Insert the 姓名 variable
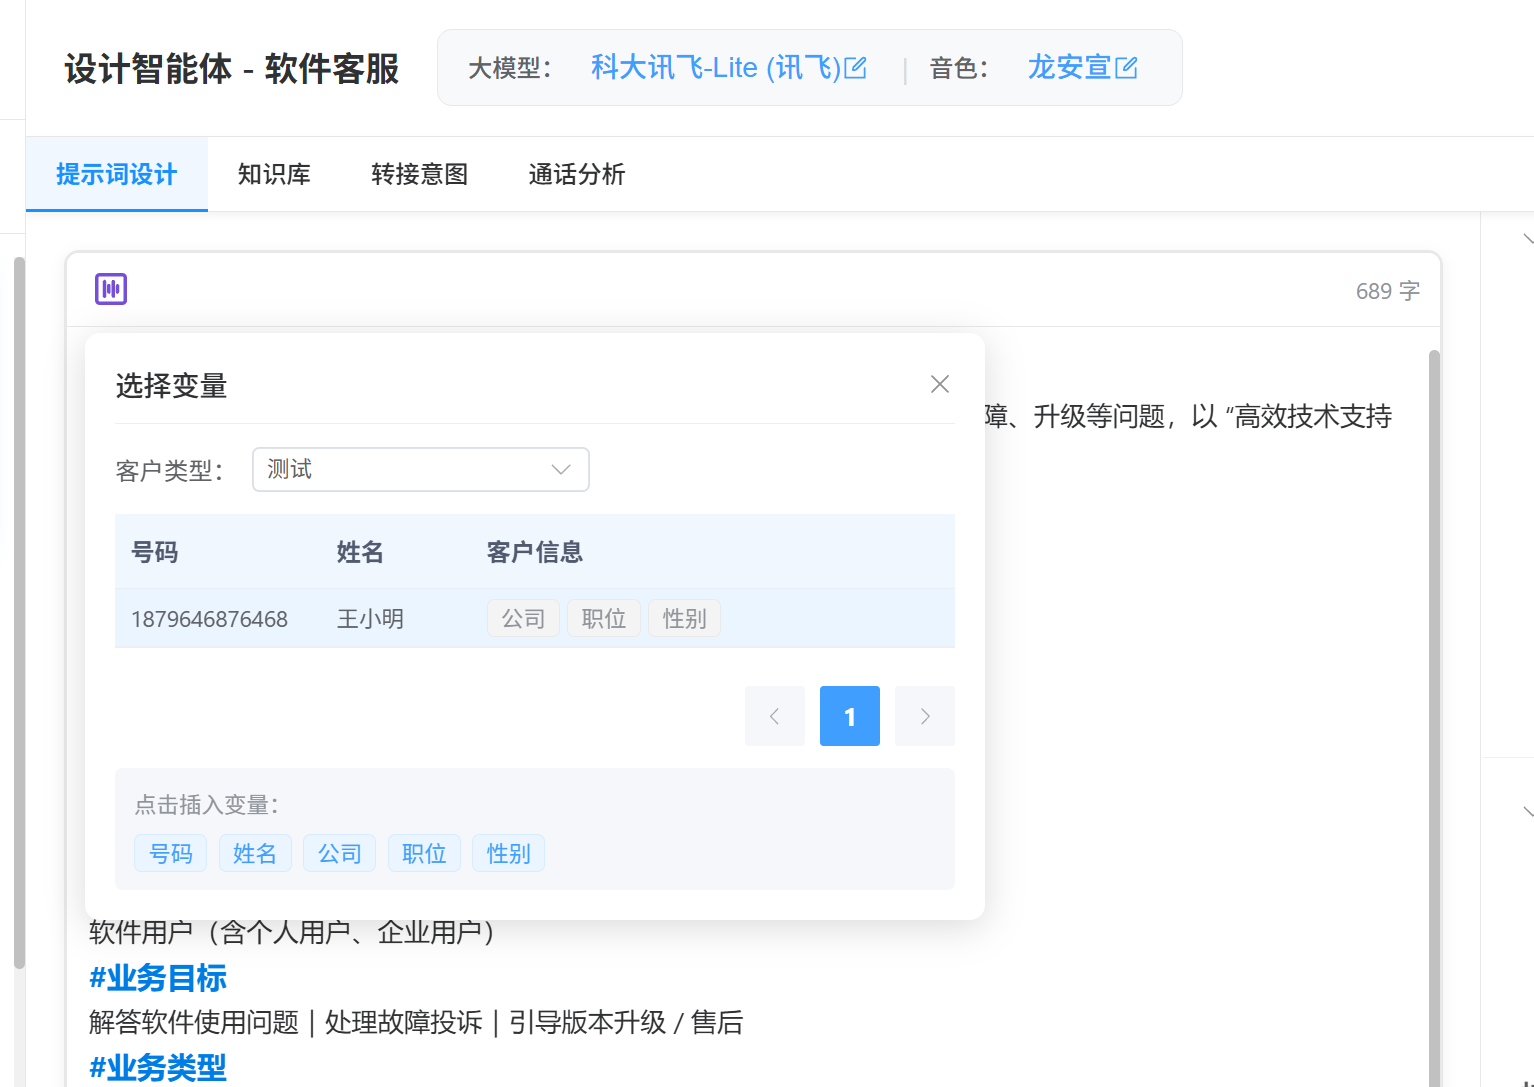 point(255,853)
